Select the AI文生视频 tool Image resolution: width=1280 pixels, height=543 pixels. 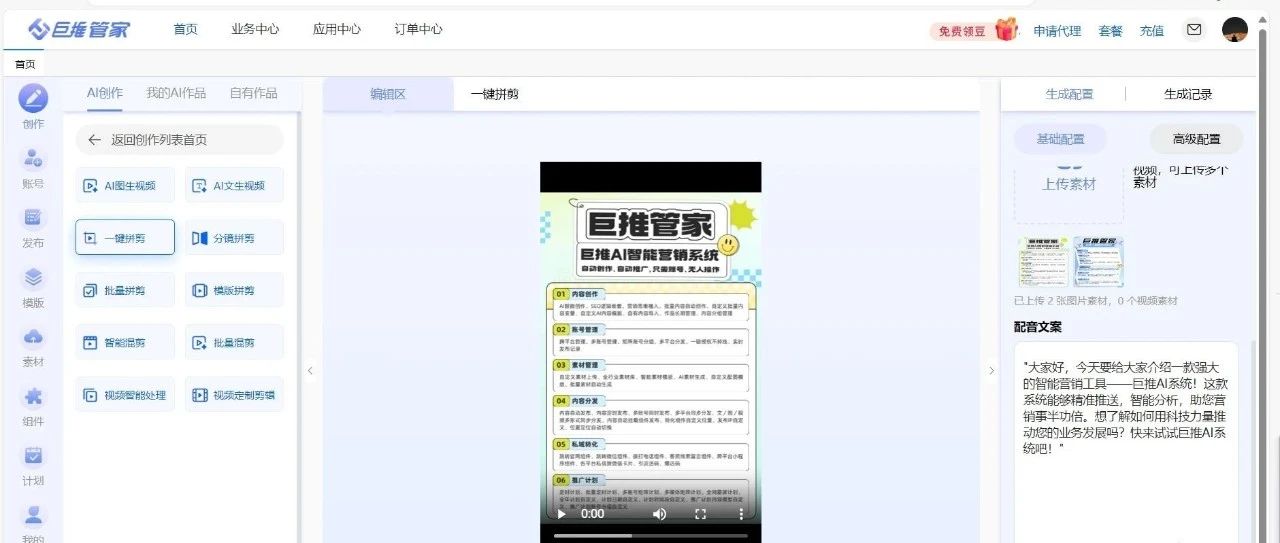tap(234, 185)
